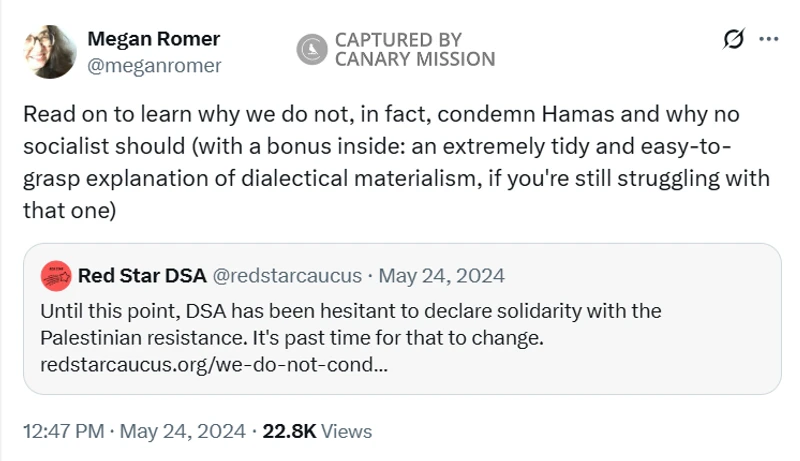The image size is (800, 461).
Task: Open the three-dot more options menu
Action: pos(768,39)
